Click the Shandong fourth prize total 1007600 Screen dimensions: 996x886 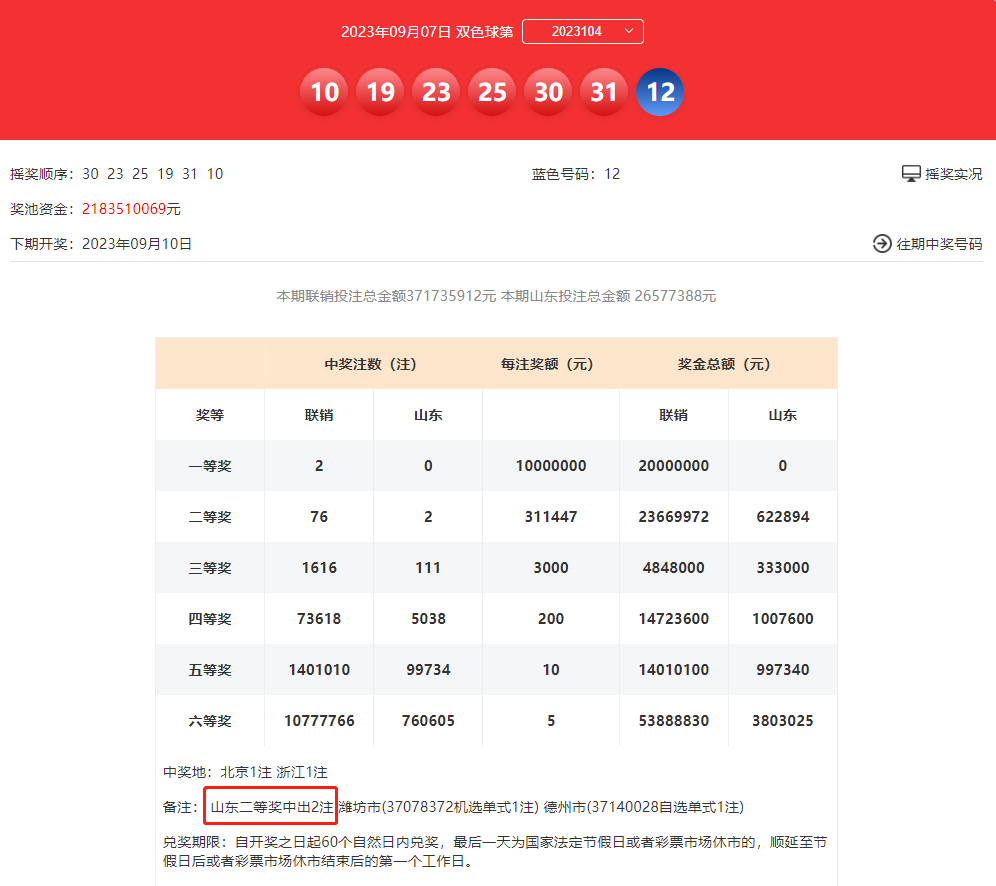[x=783, y=619]
